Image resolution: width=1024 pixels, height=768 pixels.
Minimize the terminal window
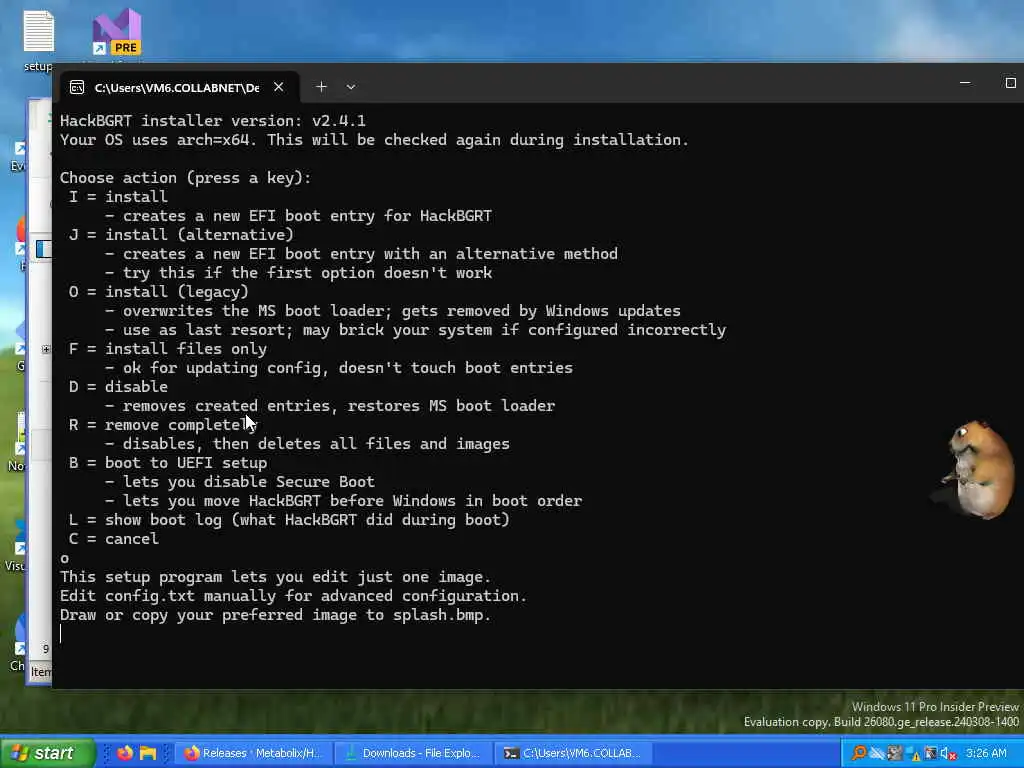[x=965, y=83]
